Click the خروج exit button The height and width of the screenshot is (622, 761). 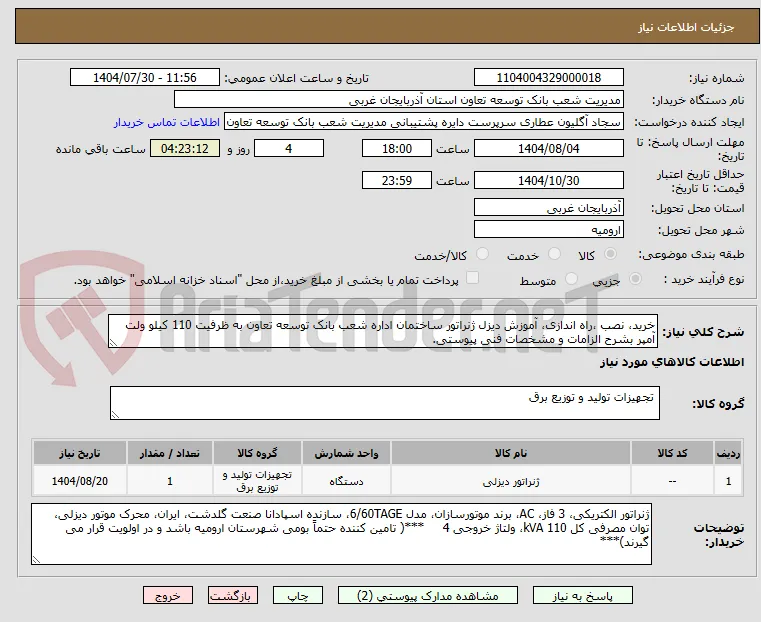click(168, 596)
